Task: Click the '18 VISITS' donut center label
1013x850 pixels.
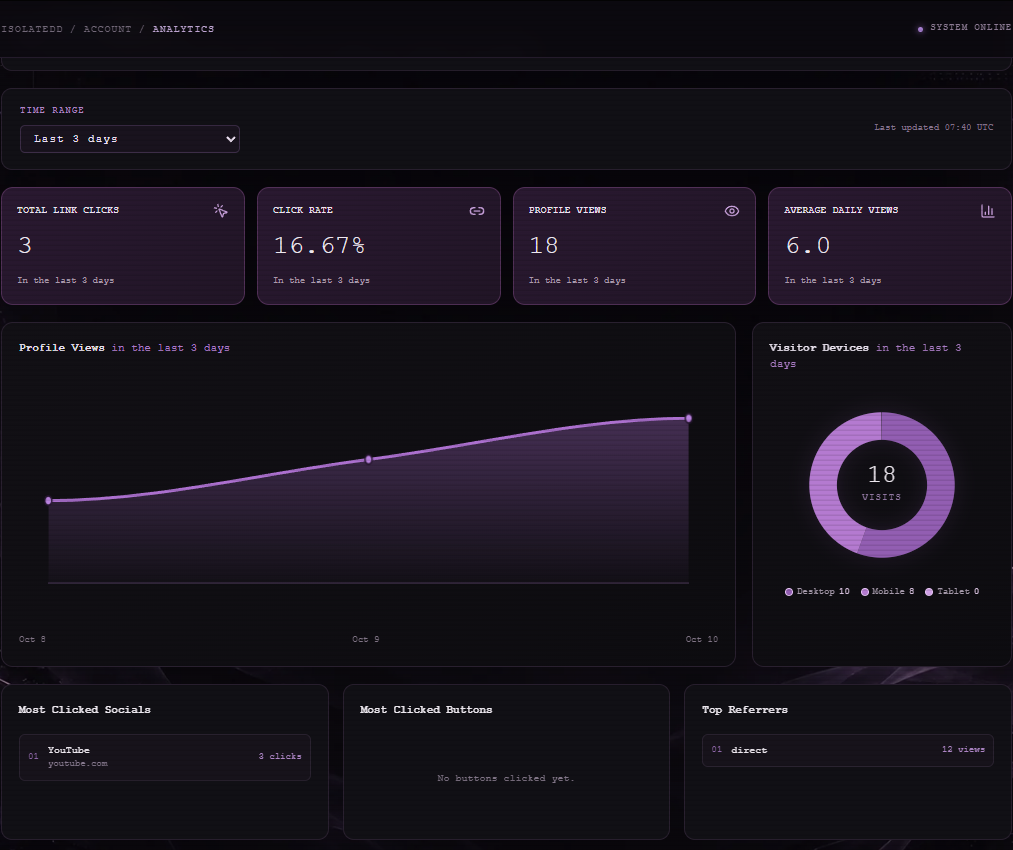Action: point(881,482)
